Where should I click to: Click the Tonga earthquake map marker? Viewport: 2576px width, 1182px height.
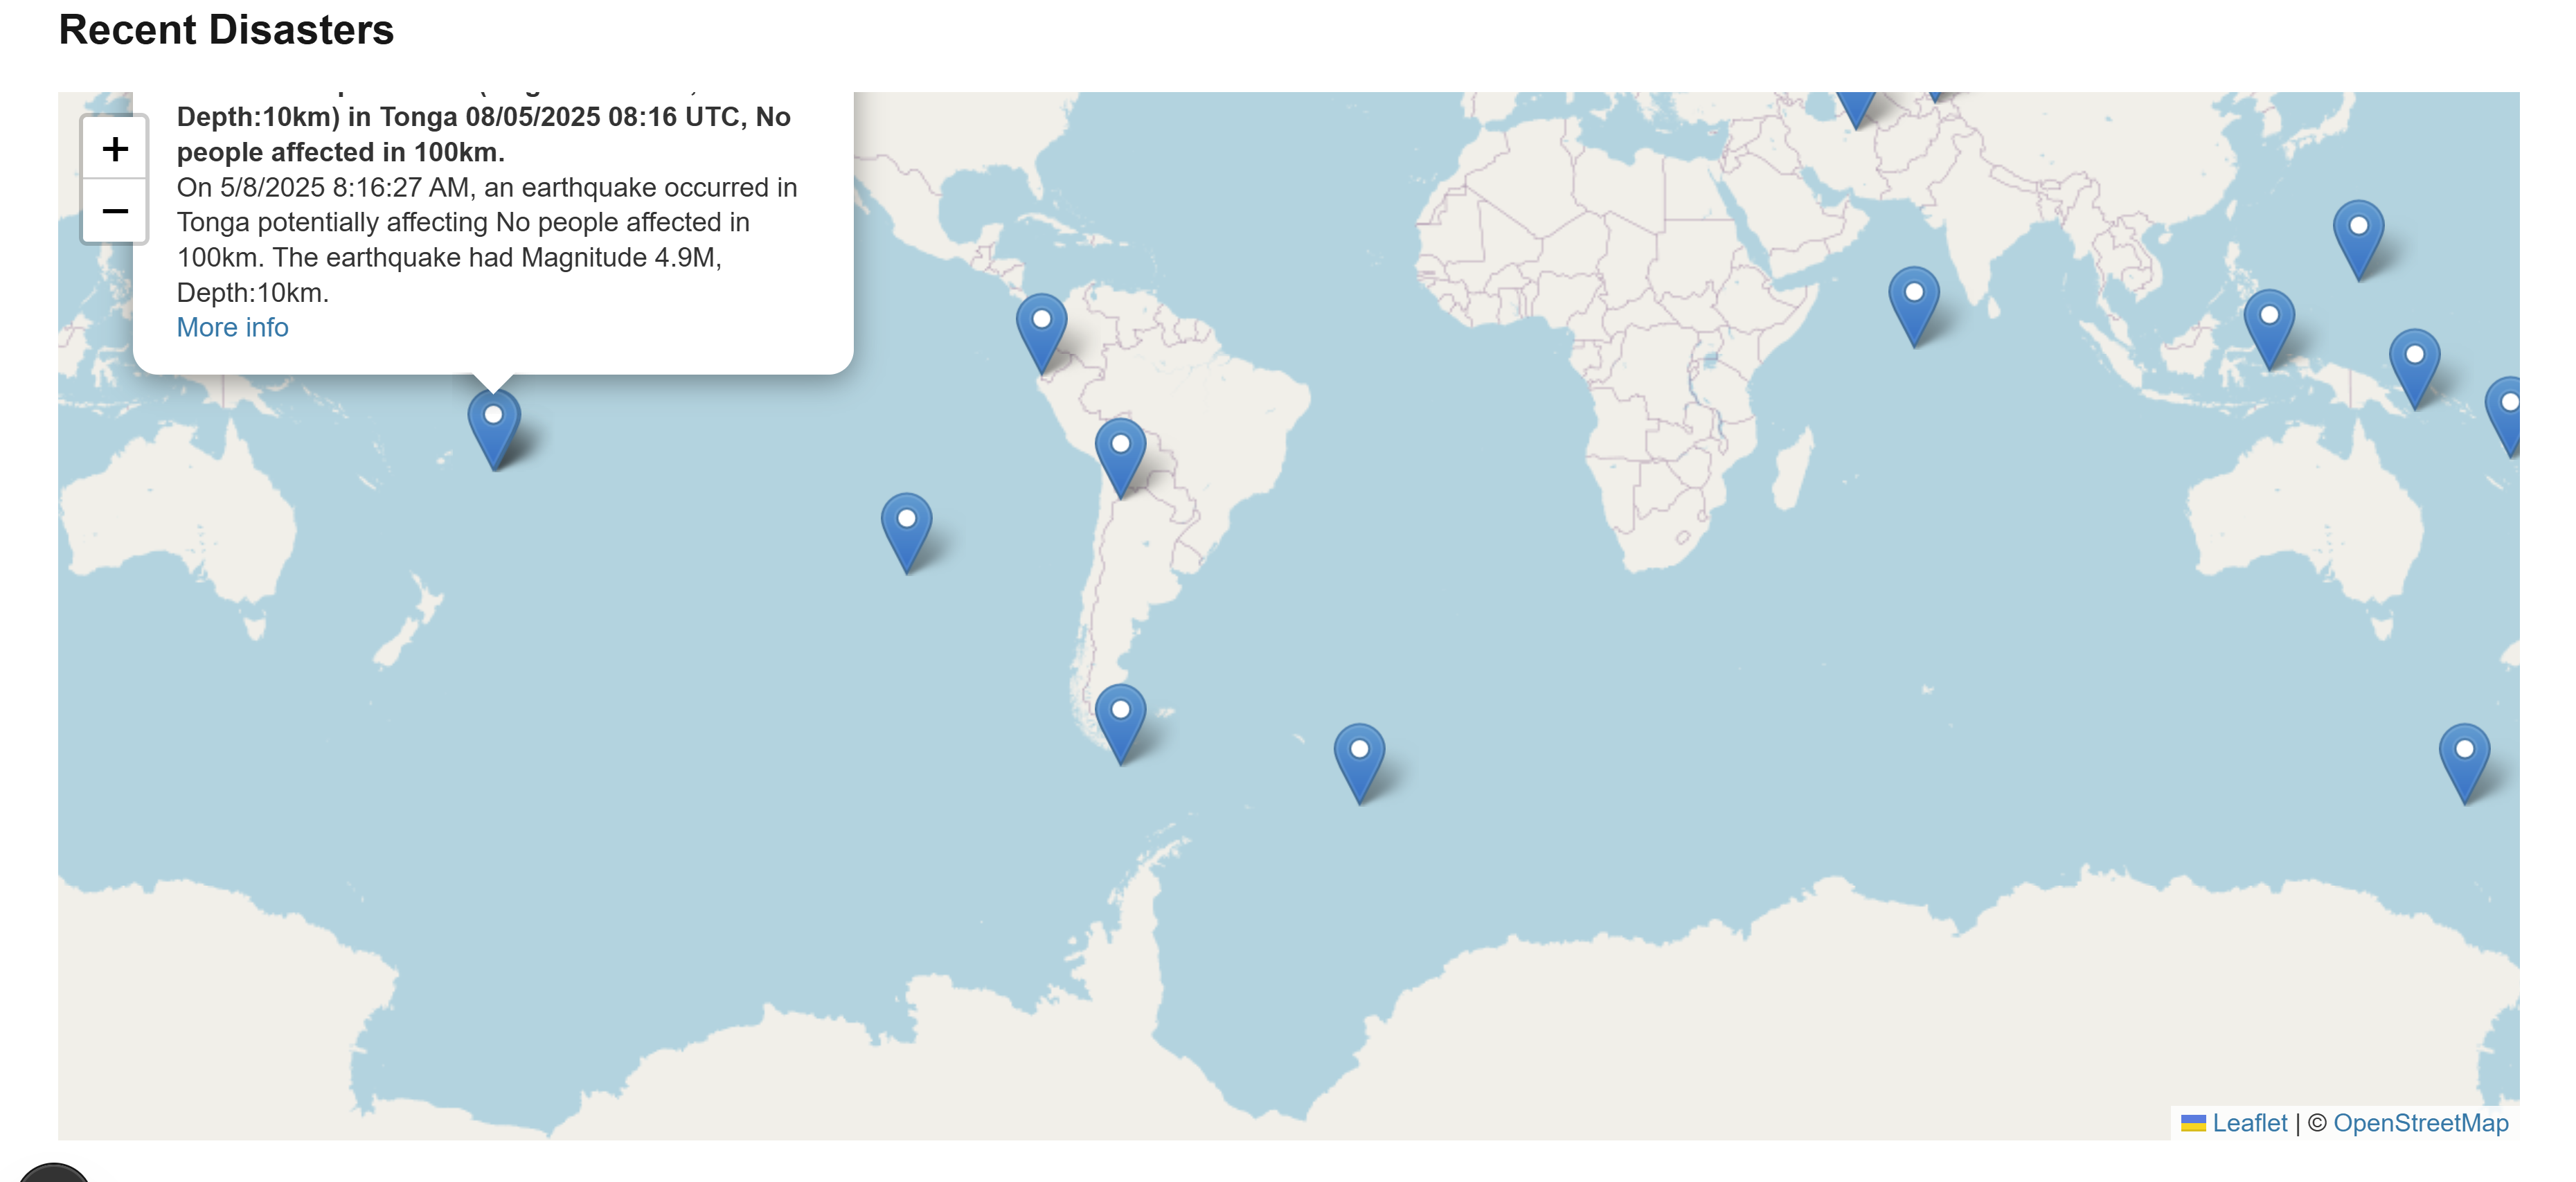tap(494, 425)
